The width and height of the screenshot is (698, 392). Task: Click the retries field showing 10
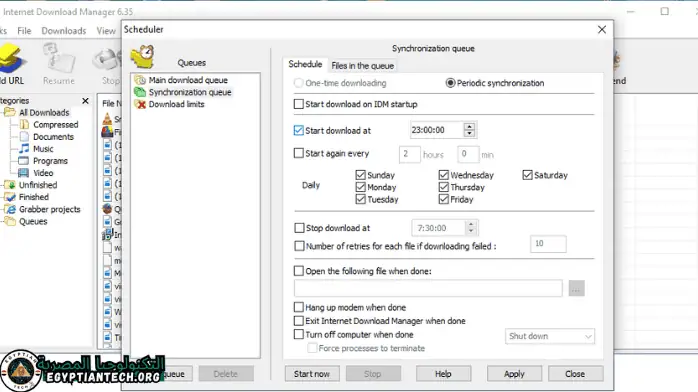pyautogui.click(x=548, y=244)
